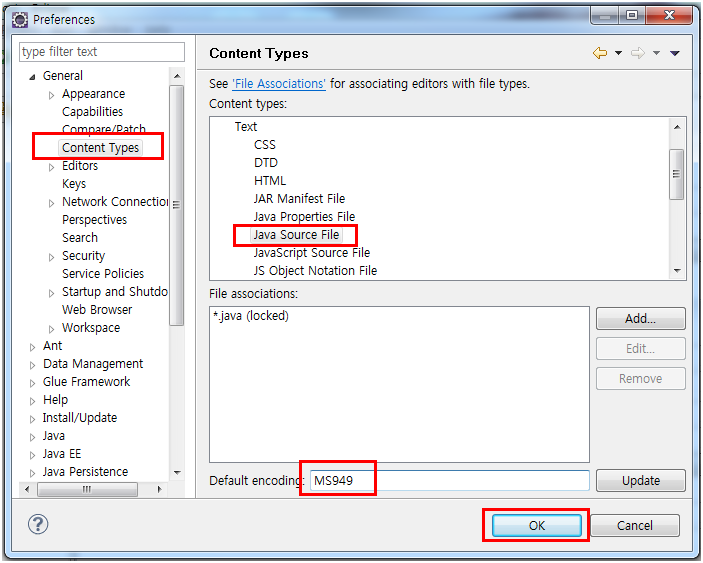Click the help question mark icon
703x563 pixels.
point(38,524)
